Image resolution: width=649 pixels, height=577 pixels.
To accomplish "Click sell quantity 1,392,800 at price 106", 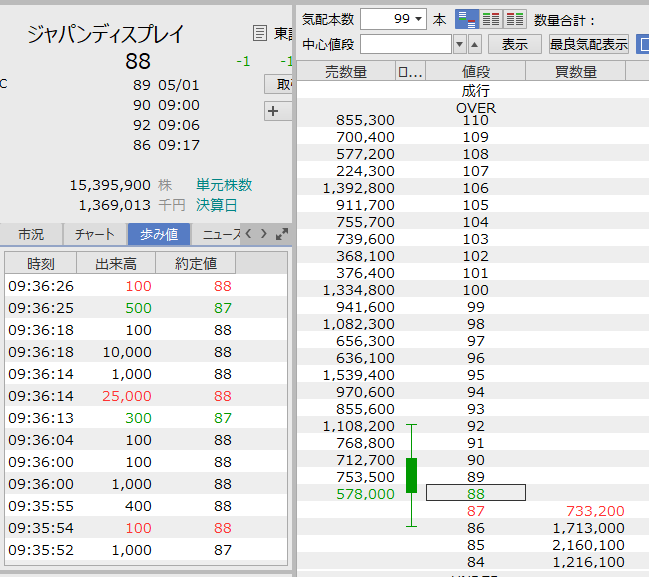I will pos(358,188).
